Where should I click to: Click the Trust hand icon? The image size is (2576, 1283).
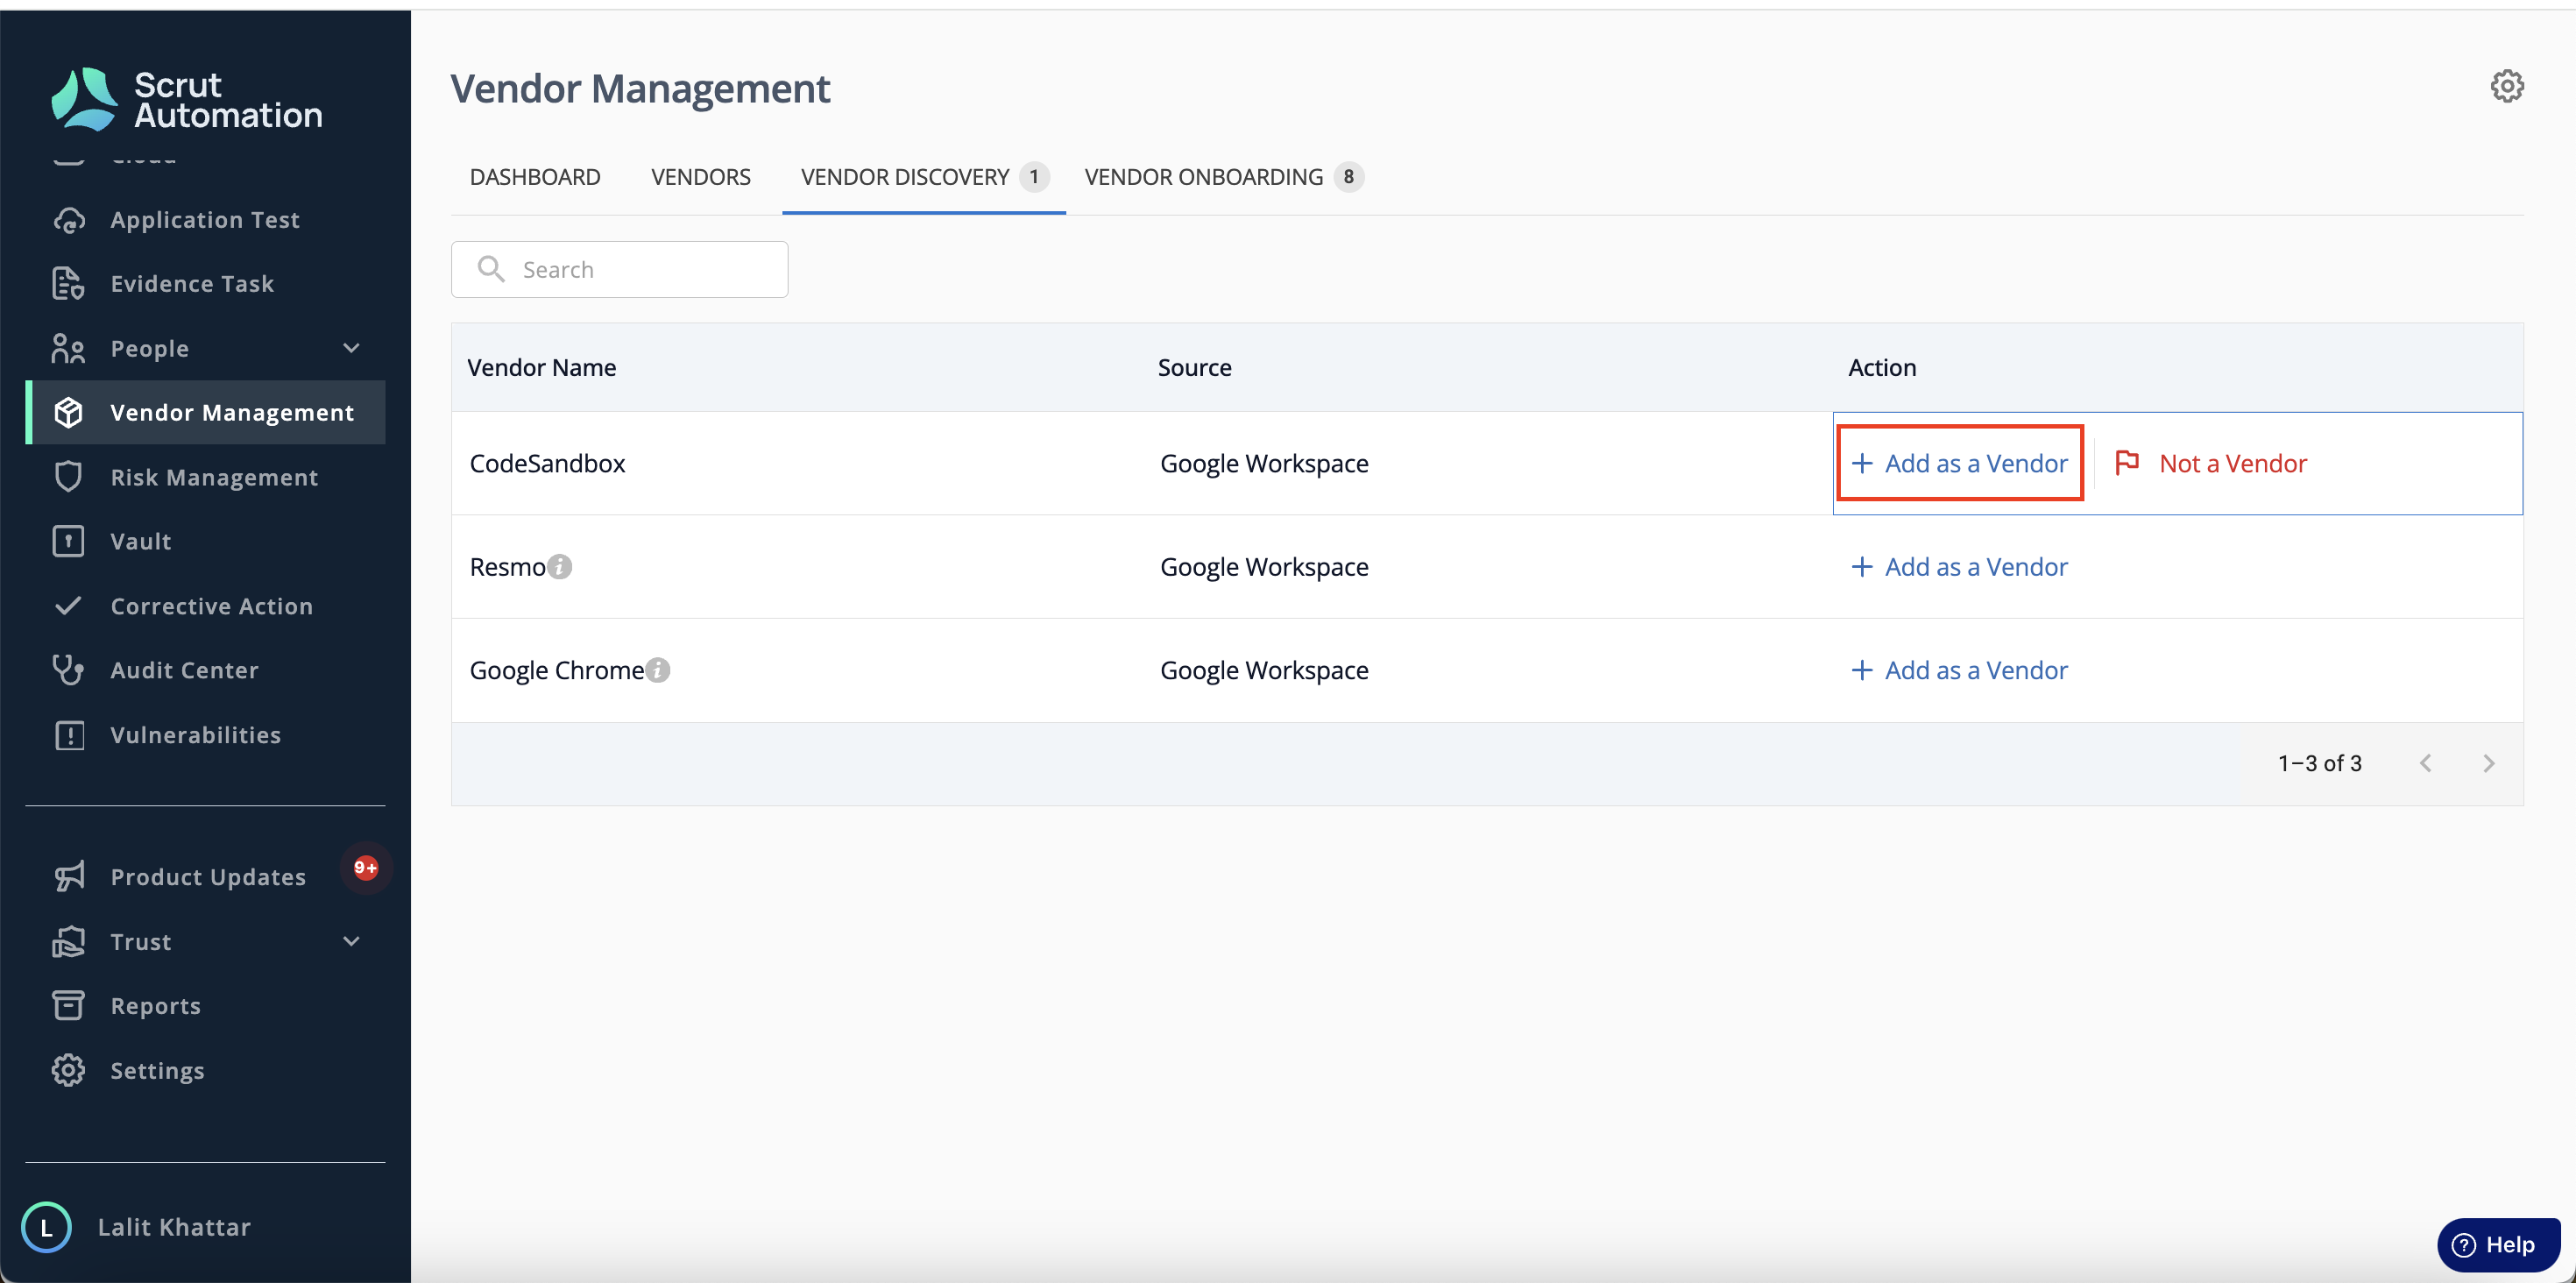[68, 942]
